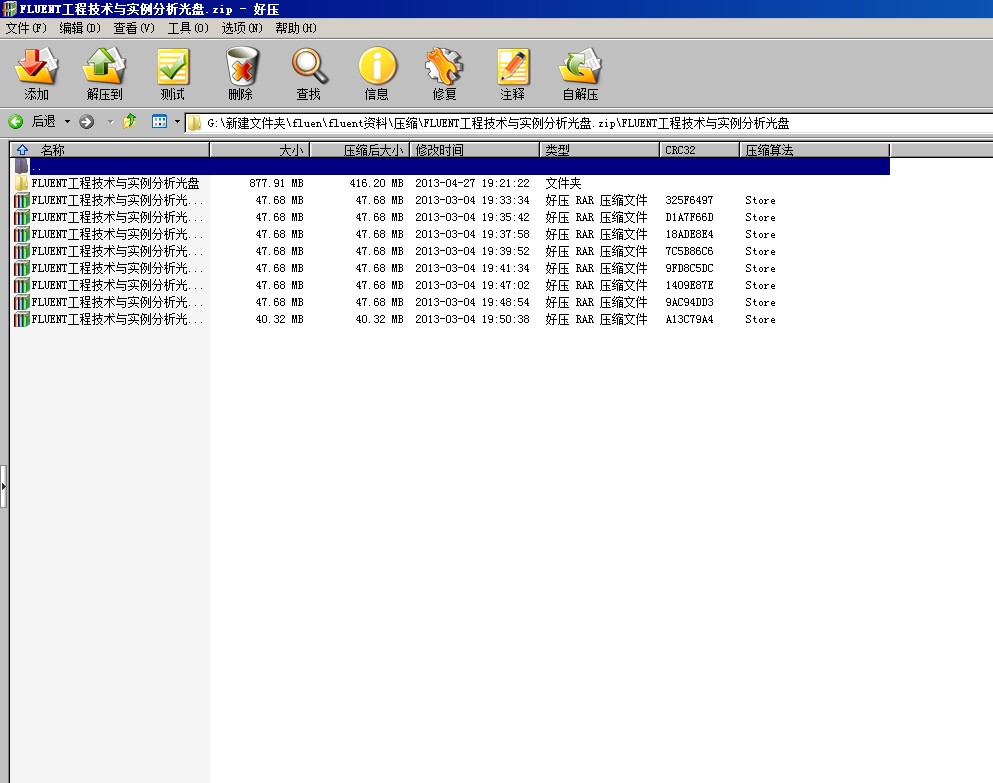Open the view mode dropdown arrow
Screen dimensions: 993x783
(x=177, y=122)
